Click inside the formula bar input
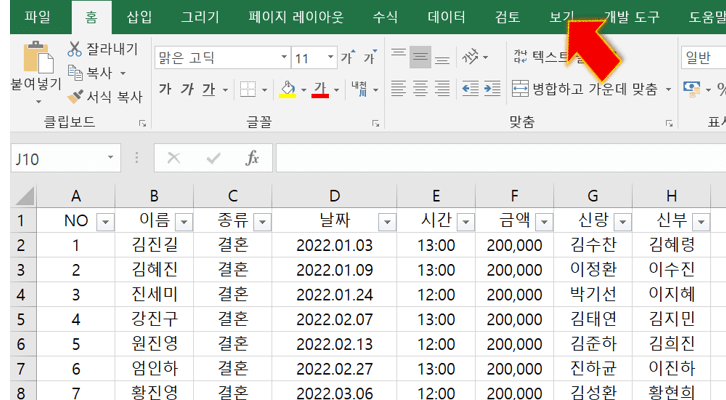This screenshot has width=726, height=400. (x=501, y=158)
